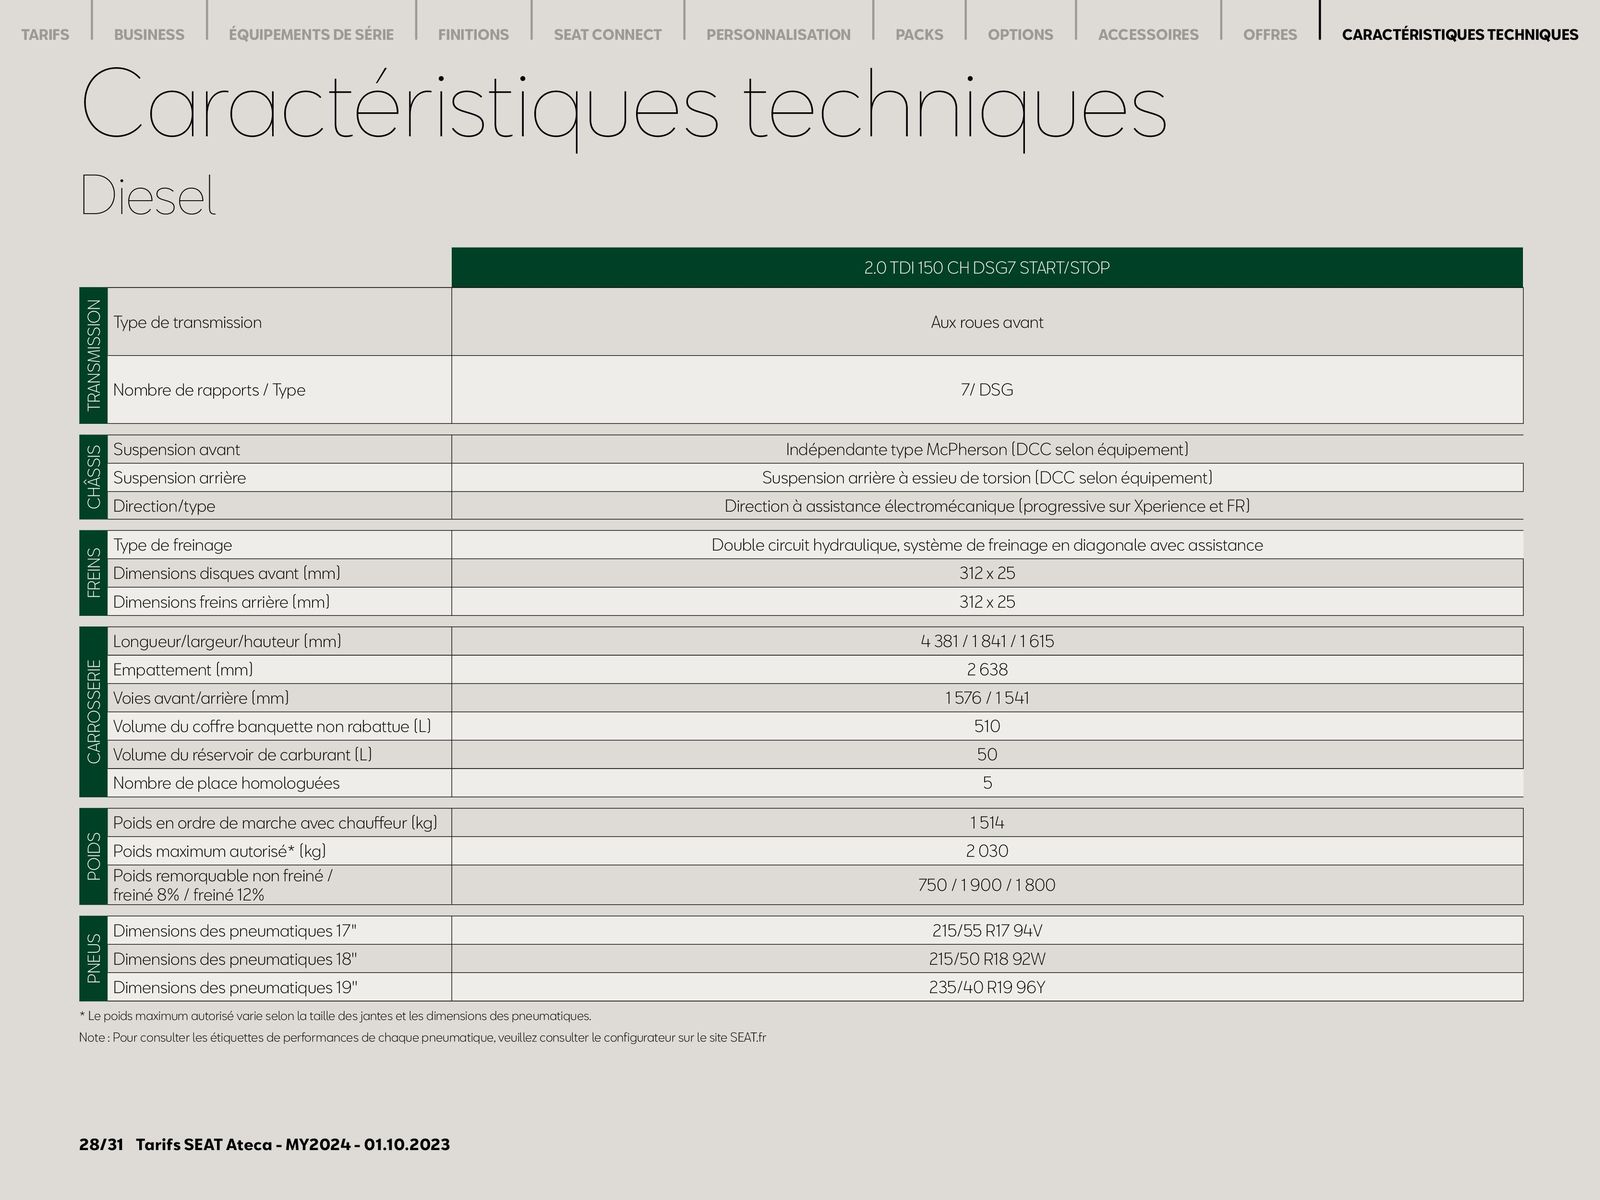
Task: Select the '215/50 R18 92W' tire value
Action: point(987,959)
